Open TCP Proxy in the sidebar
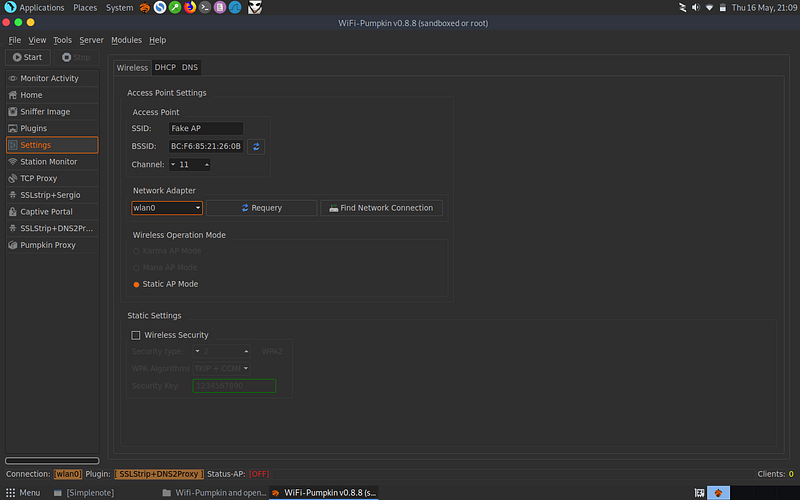Screen dimensions: 800x500 click(52, 179)
